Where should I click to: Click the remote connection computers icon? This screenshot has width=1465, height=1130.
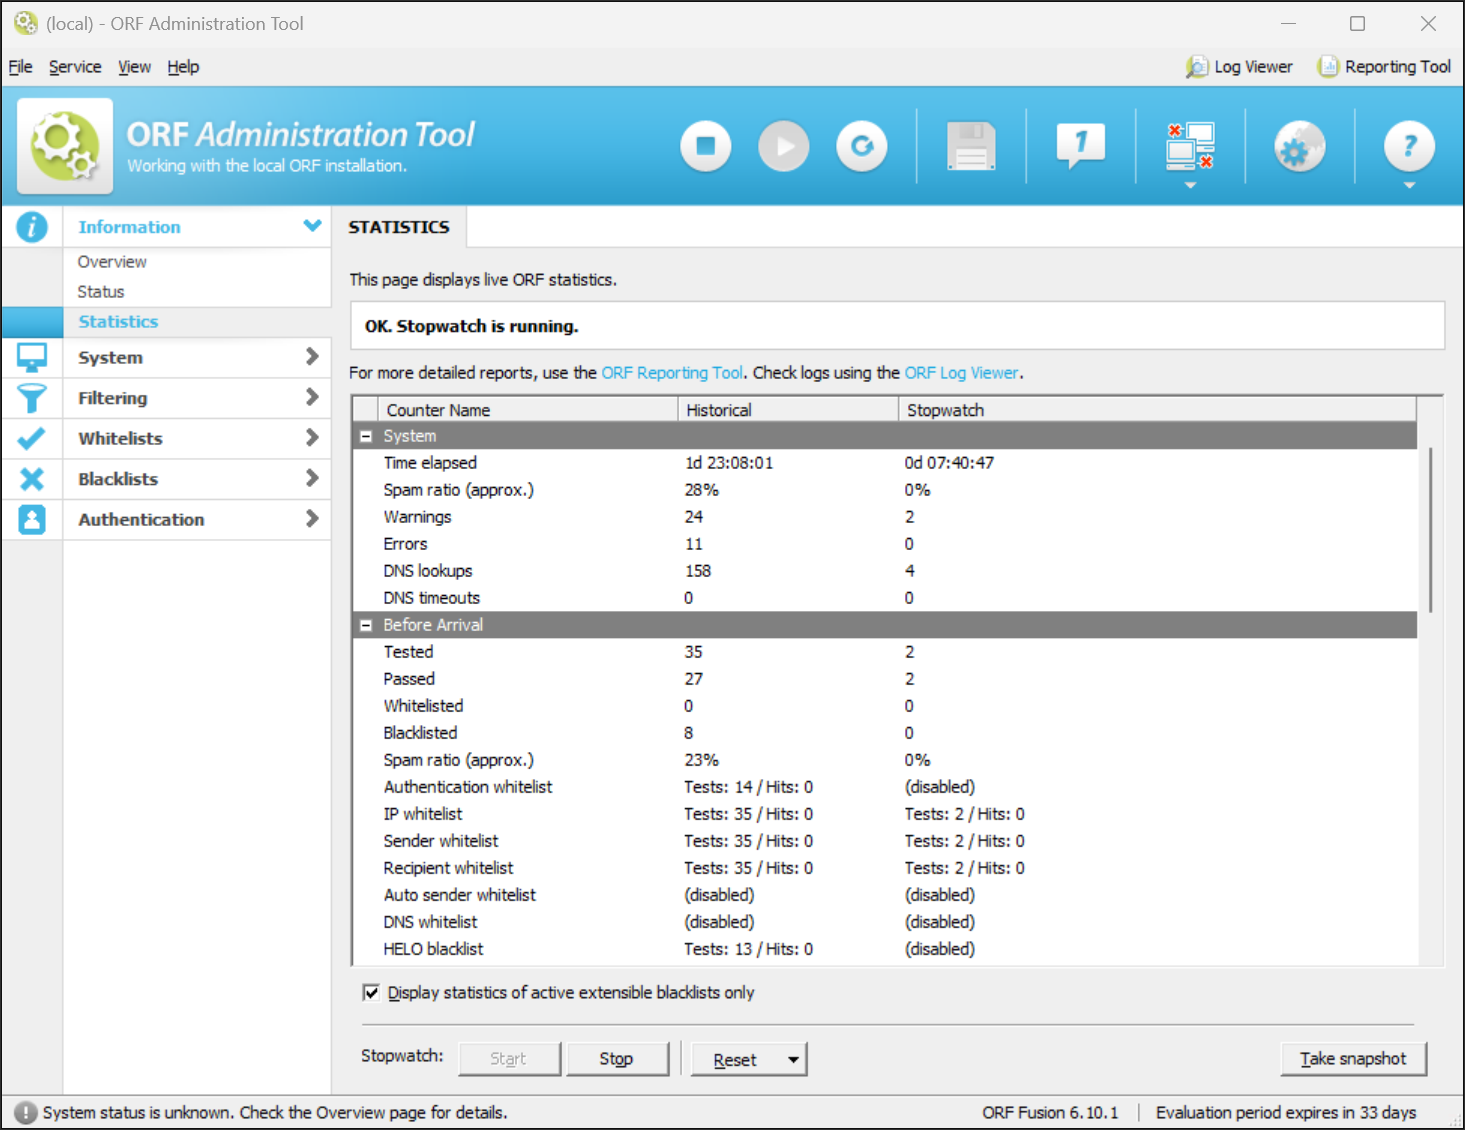pos(1190,147)
